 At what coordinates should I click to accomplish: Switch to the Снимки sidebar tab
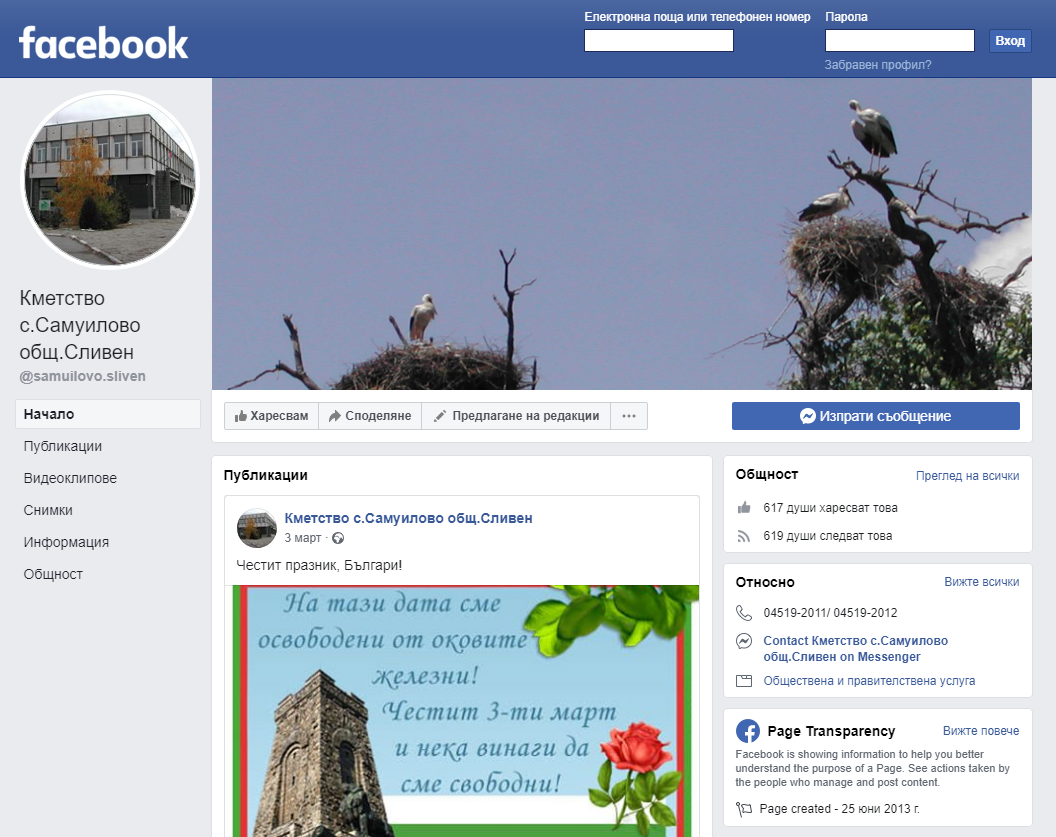[x=48, y=510]
